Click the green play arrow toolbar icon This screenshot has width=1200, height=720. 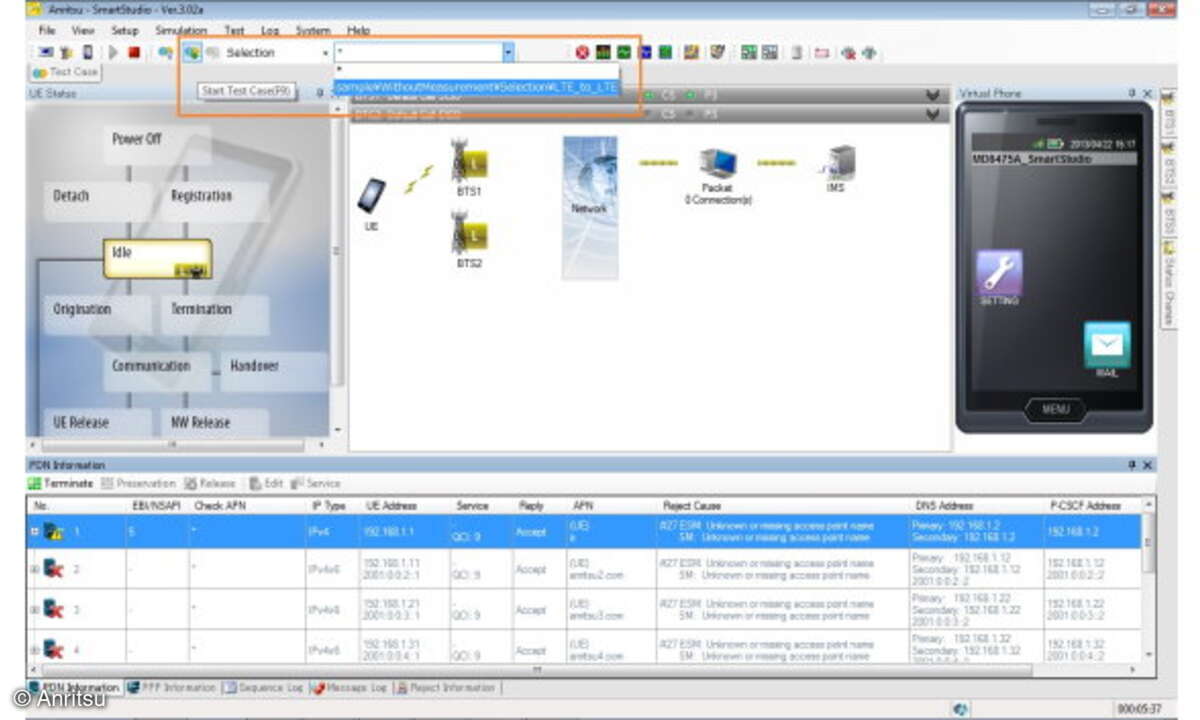click(113, 52)
